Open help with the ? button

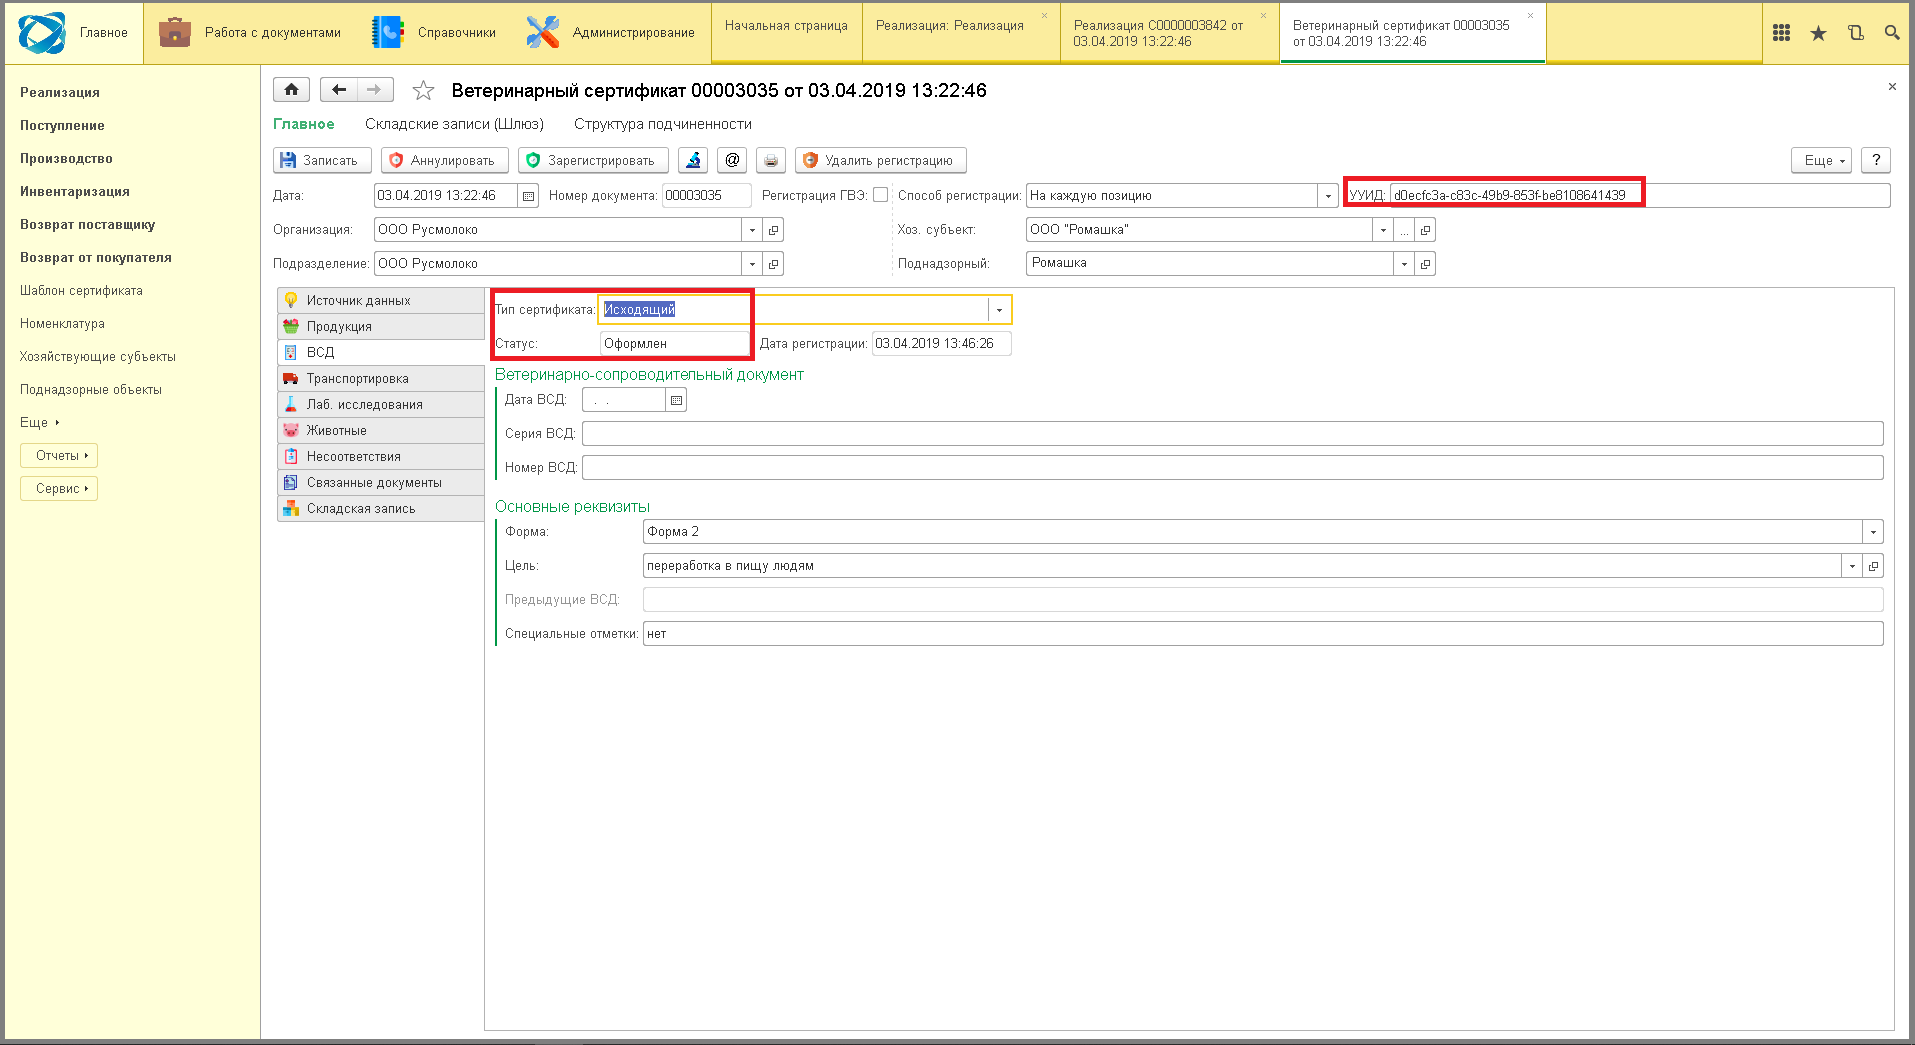pos(1877,160)
